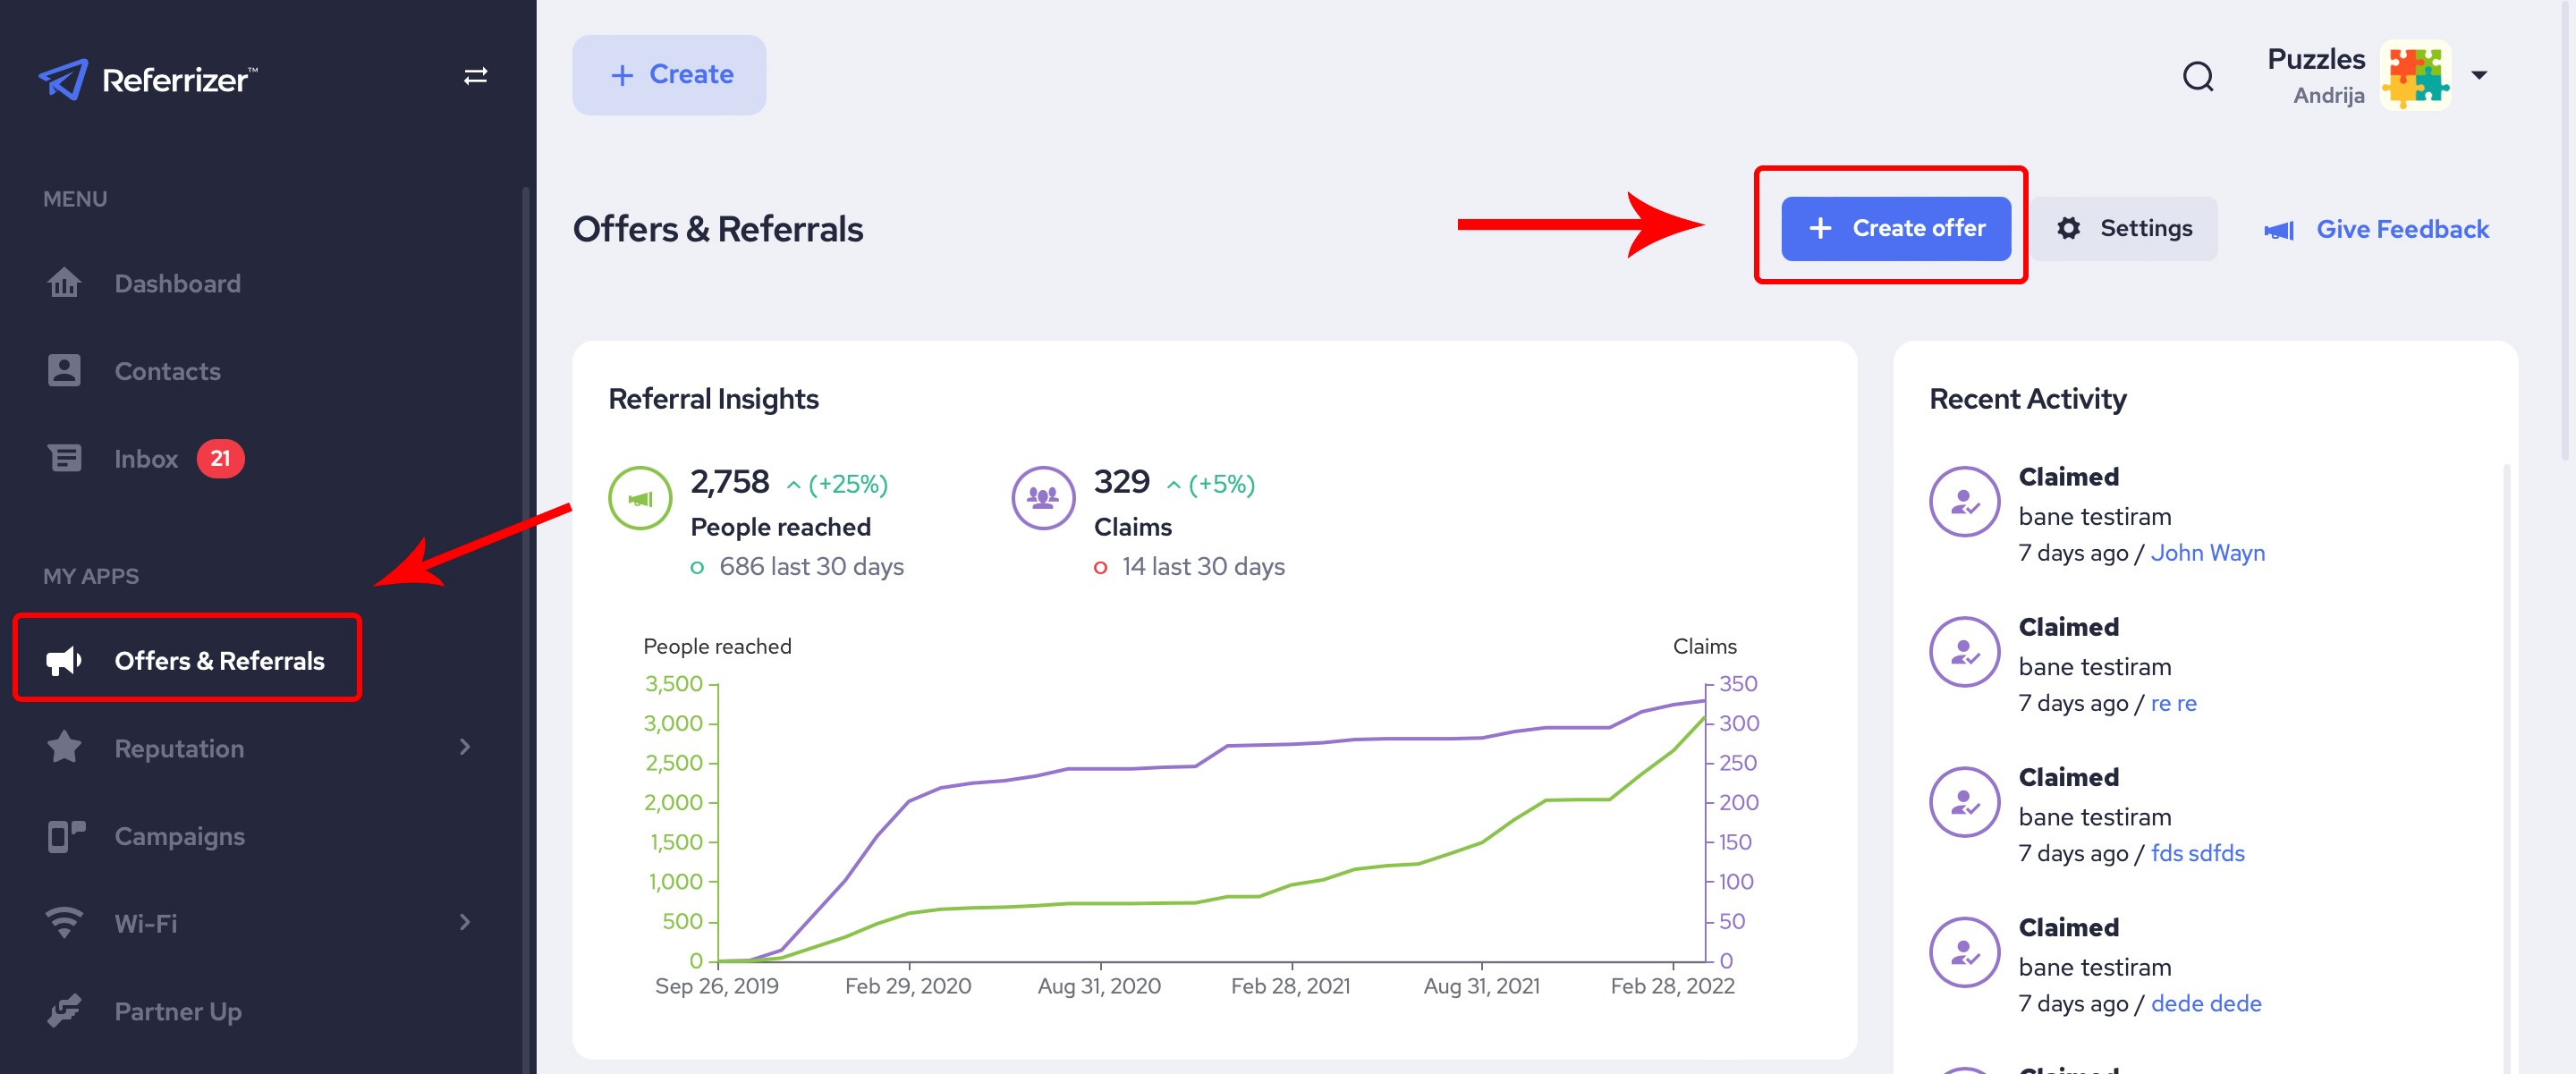
Task: Click the Wi-Fi signal icon
Action: click(x=64, y=922)
